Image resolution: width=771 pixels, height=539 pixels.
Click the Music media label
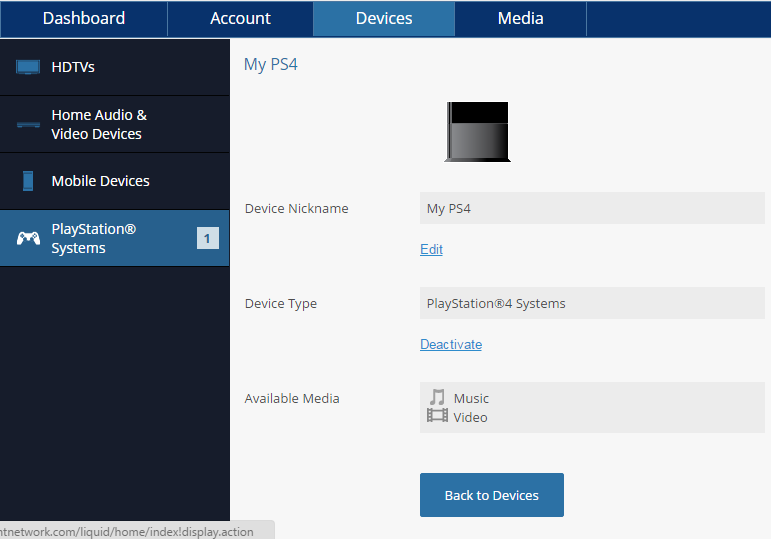pos(471,398)
